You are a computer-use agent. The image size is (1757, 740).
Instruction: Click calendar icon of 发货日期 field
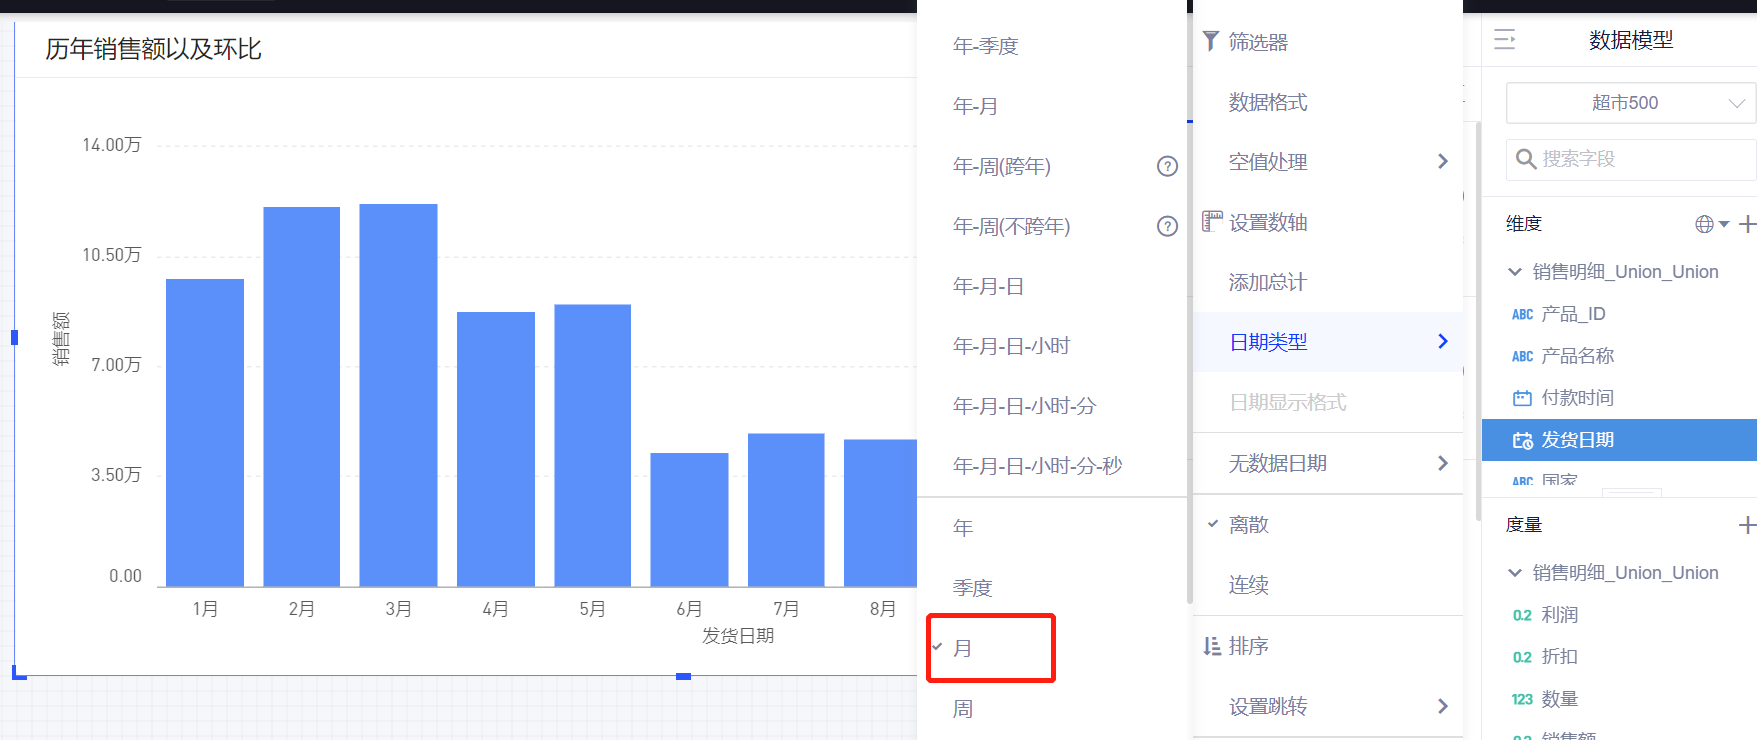point(1522,440)
